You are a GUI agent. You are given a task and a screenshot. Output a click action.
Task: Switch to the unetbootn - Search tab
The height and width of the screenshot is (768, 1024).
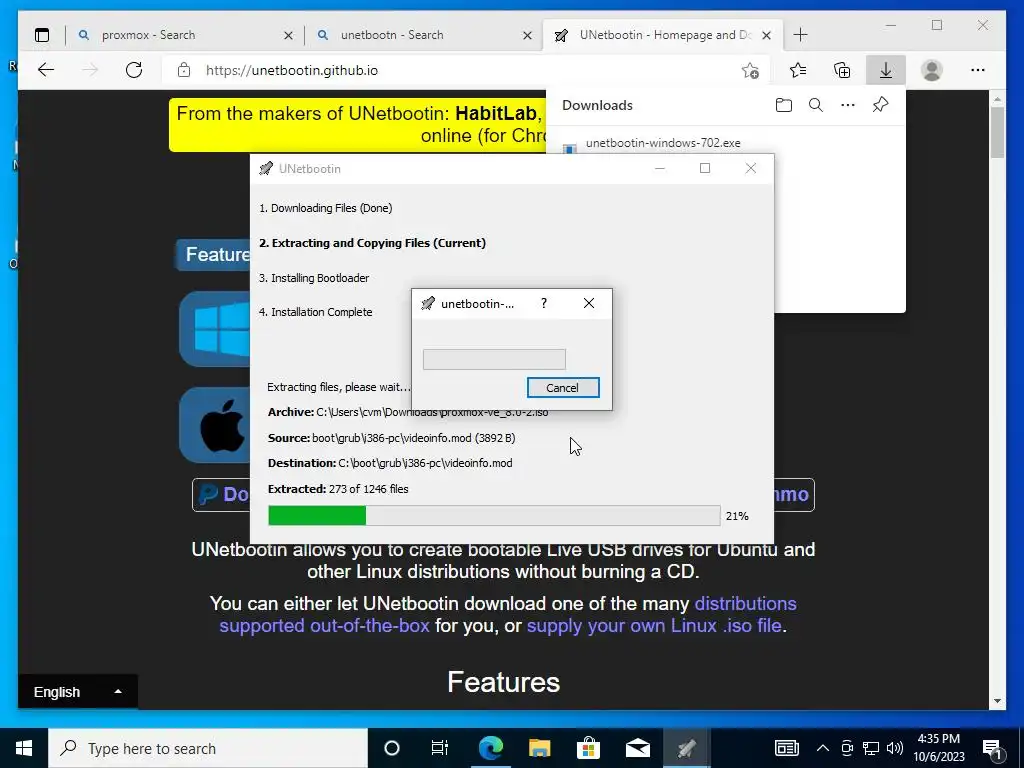point(424,35)
